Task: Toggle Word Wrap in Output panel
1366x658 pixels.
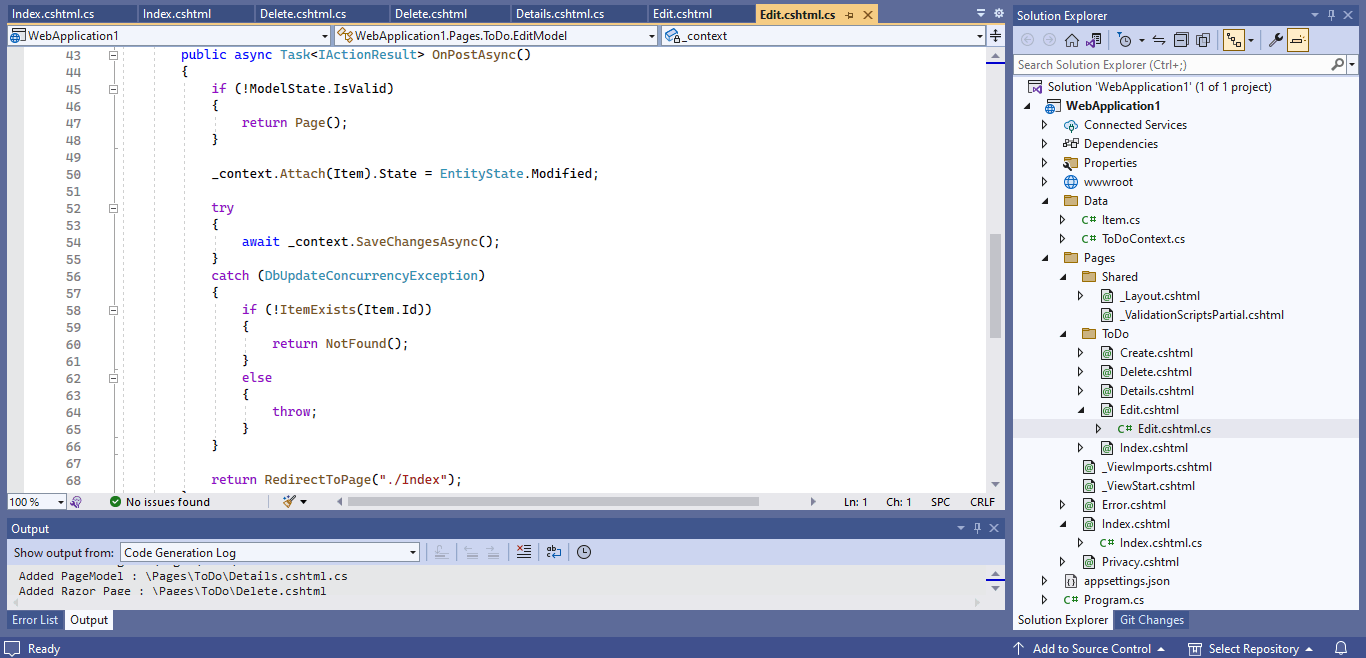Action: click(554, 552)
